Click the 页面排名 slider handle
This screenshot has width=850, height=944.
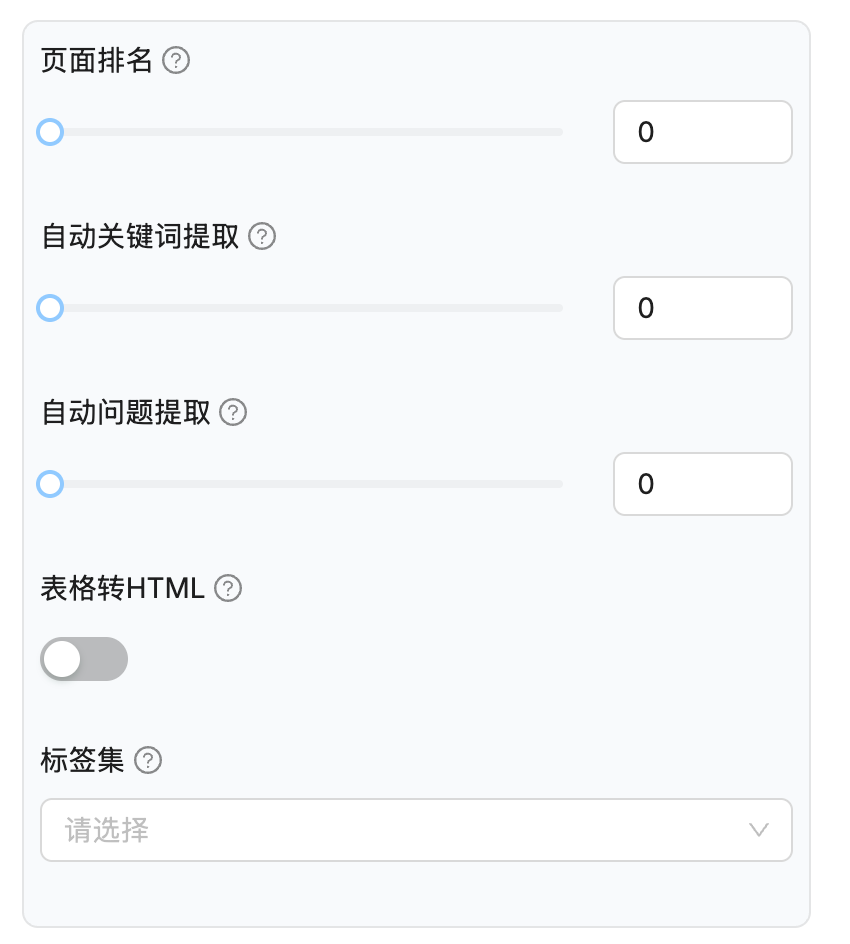50,132
